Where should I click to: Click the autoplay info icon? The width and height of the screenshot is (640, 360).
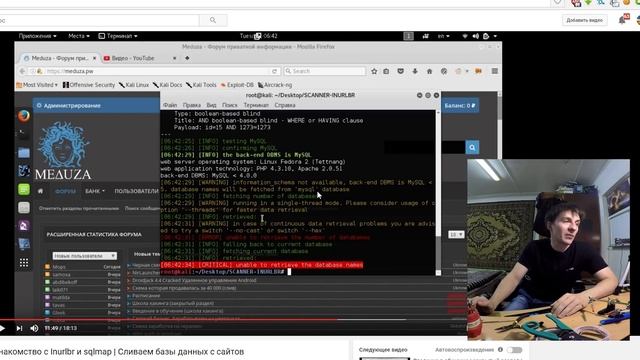[x=500, y=350]
